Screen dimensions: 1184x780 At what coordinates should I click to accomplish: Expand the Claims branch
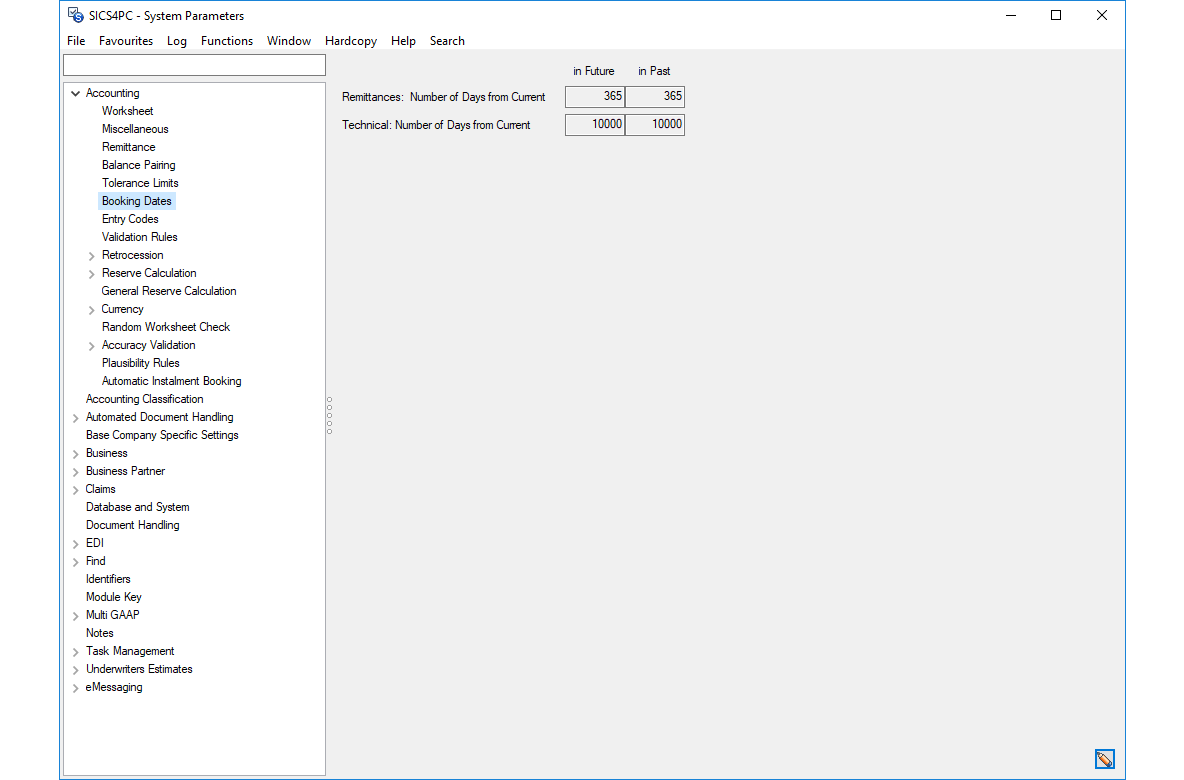(75, 489)
